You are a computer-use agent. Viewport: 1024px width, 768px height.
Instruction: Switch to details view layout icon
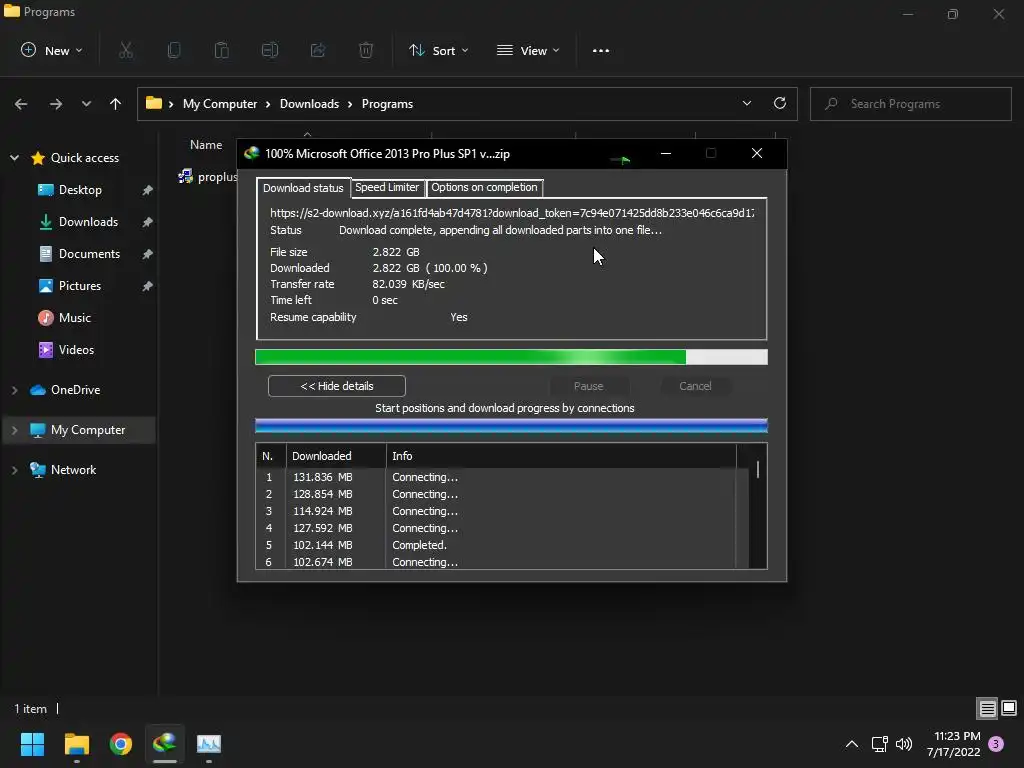pos(987,708)
